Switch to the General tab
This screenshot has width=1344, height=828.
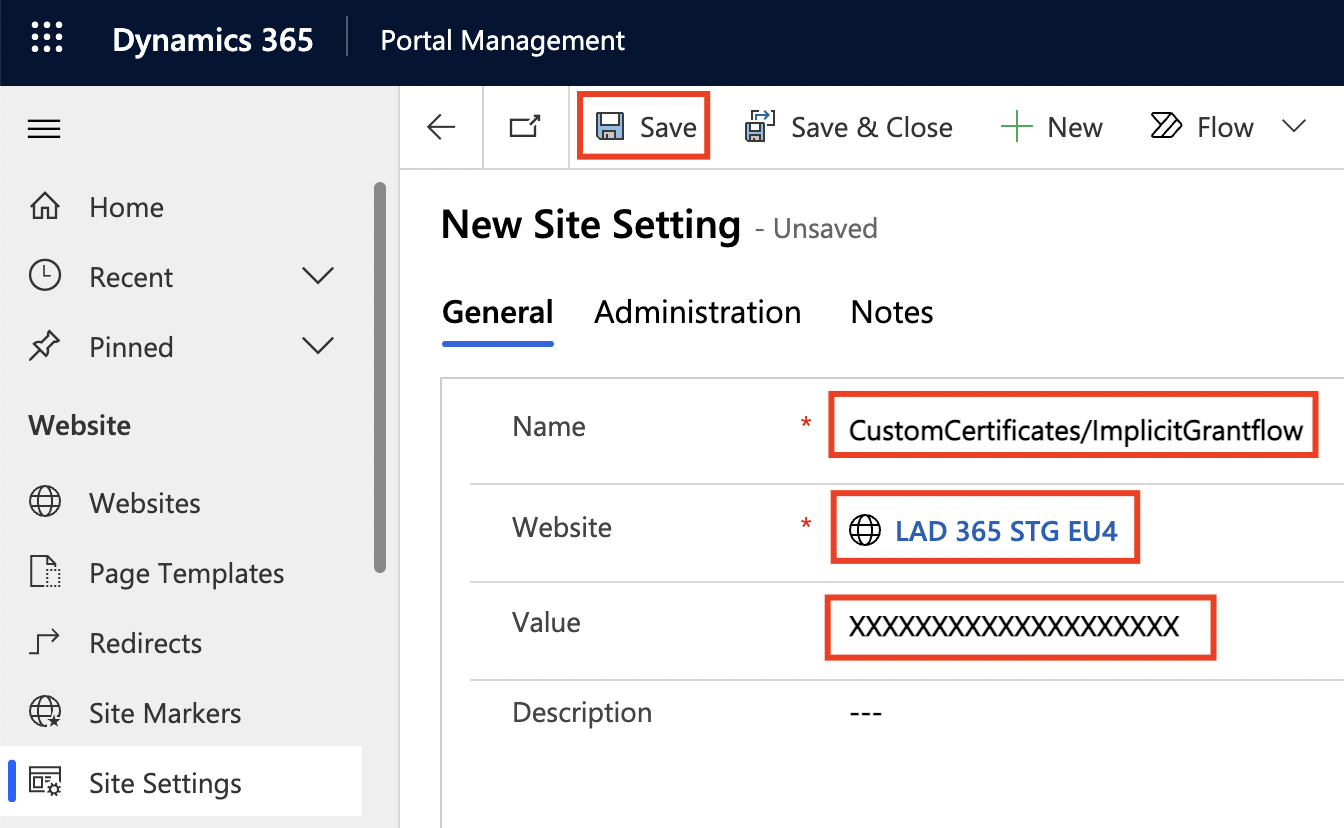(x=498, y=312)
